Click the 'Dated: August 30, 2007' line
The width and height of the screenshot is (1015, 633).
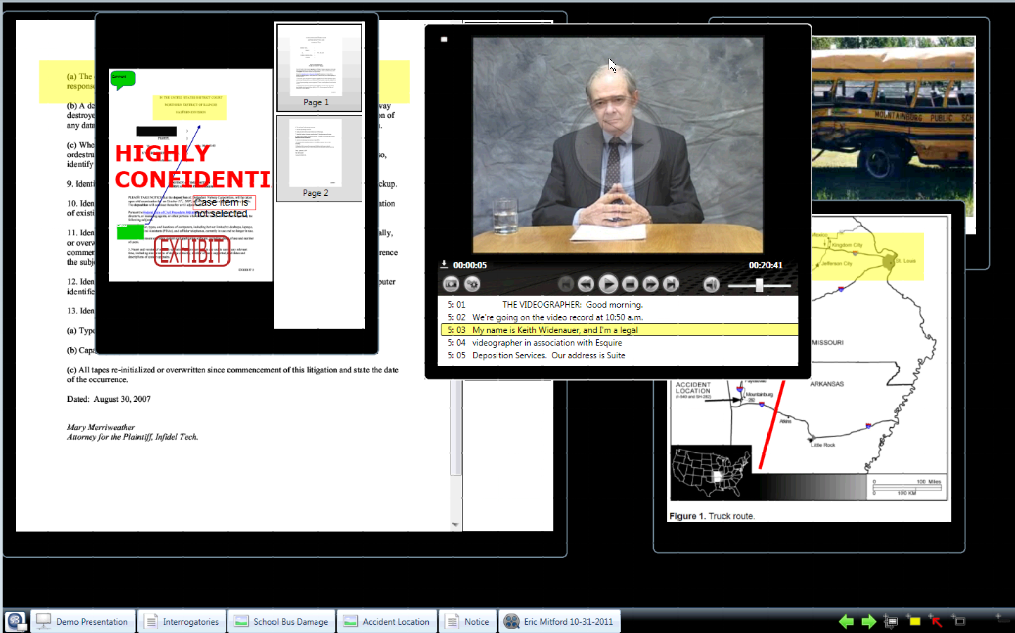click(x=109, y=399)
